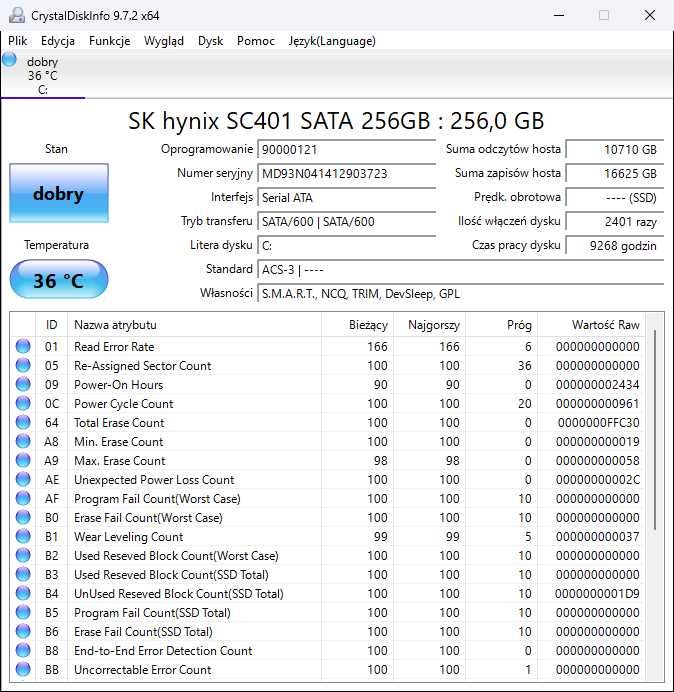Open the Dysk menu
This screenshot has height=692, width=674.
(x=210, y=41)
